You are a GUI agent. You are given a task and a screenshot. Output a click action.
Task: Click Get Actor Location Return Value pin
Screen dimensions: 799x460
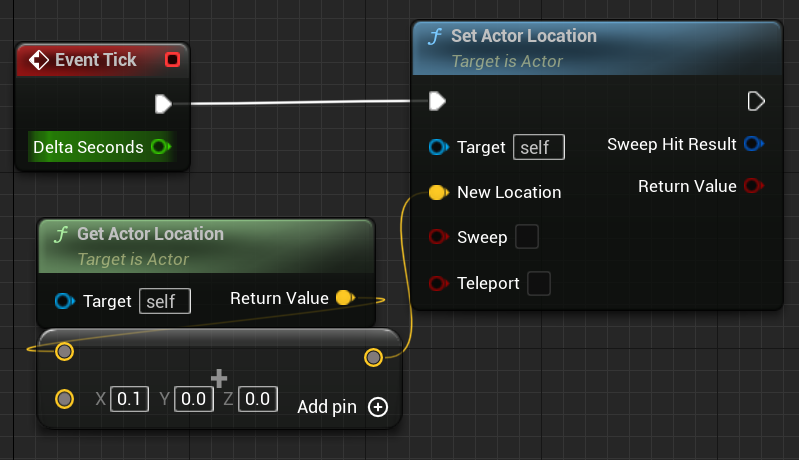pos(345,298)
